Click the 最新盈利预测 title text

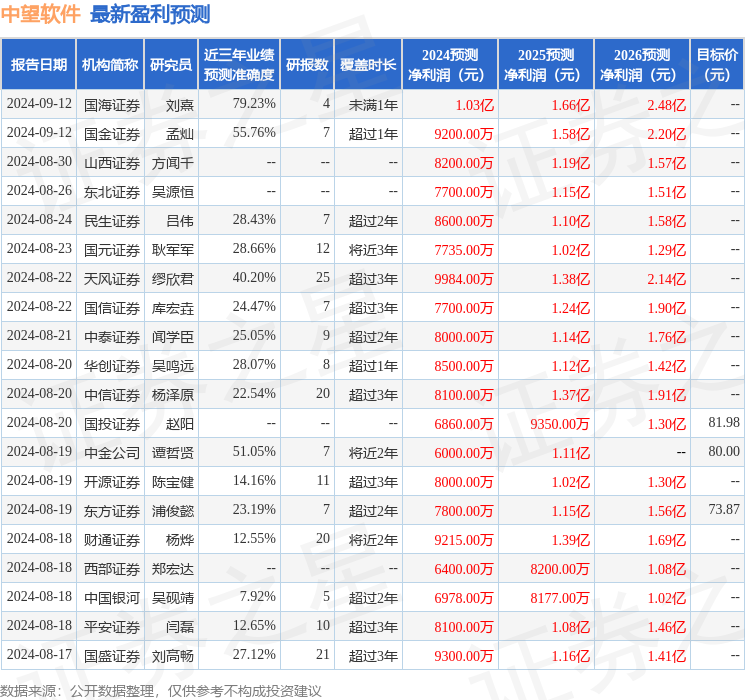tap(150, 14)
